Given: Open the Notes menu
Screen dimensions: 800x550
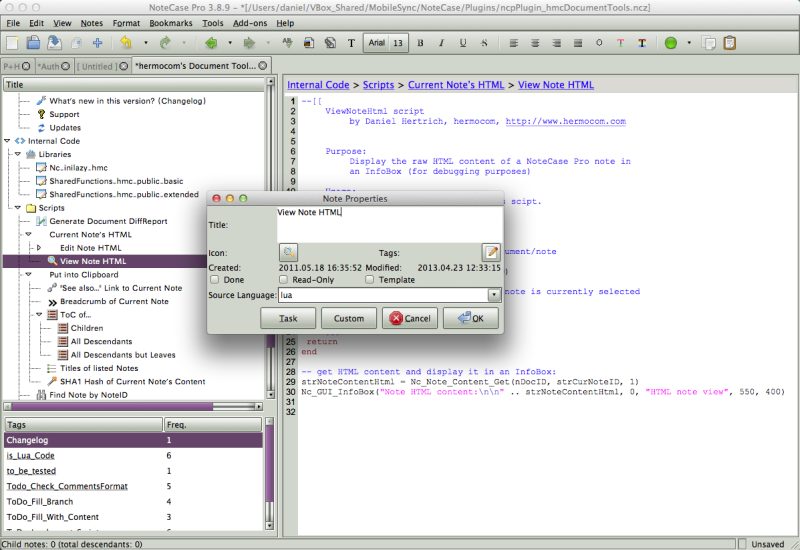Looking at the screenshot, I should click(x=91, y=23).
